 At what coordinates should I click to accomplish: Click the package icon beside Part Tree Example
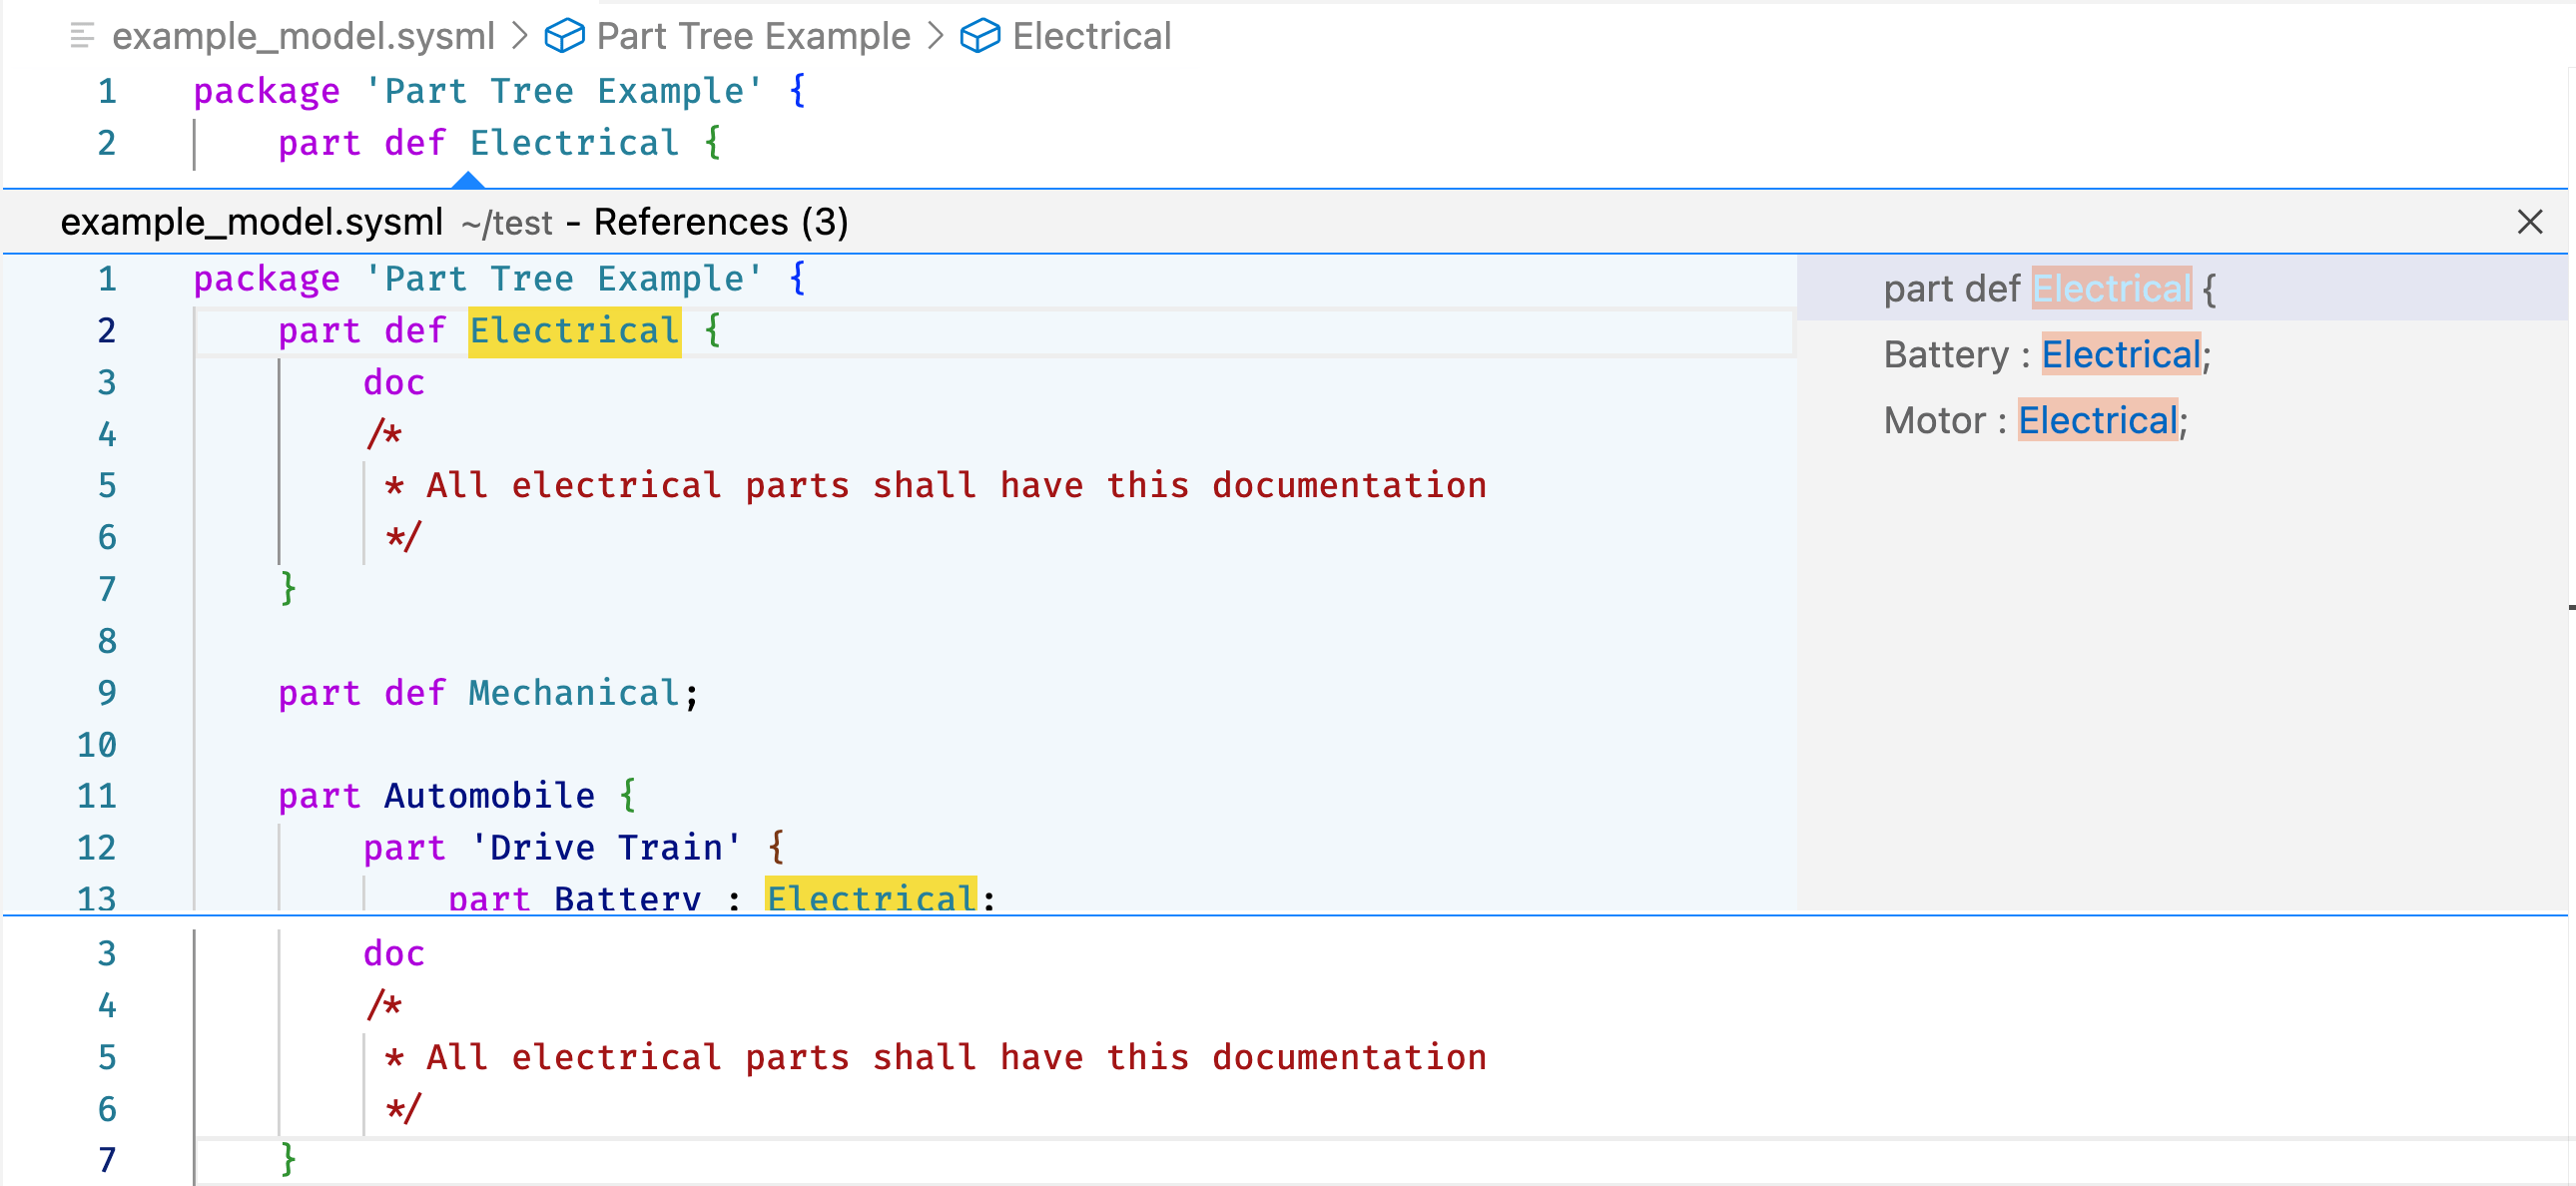coord(564,36)
